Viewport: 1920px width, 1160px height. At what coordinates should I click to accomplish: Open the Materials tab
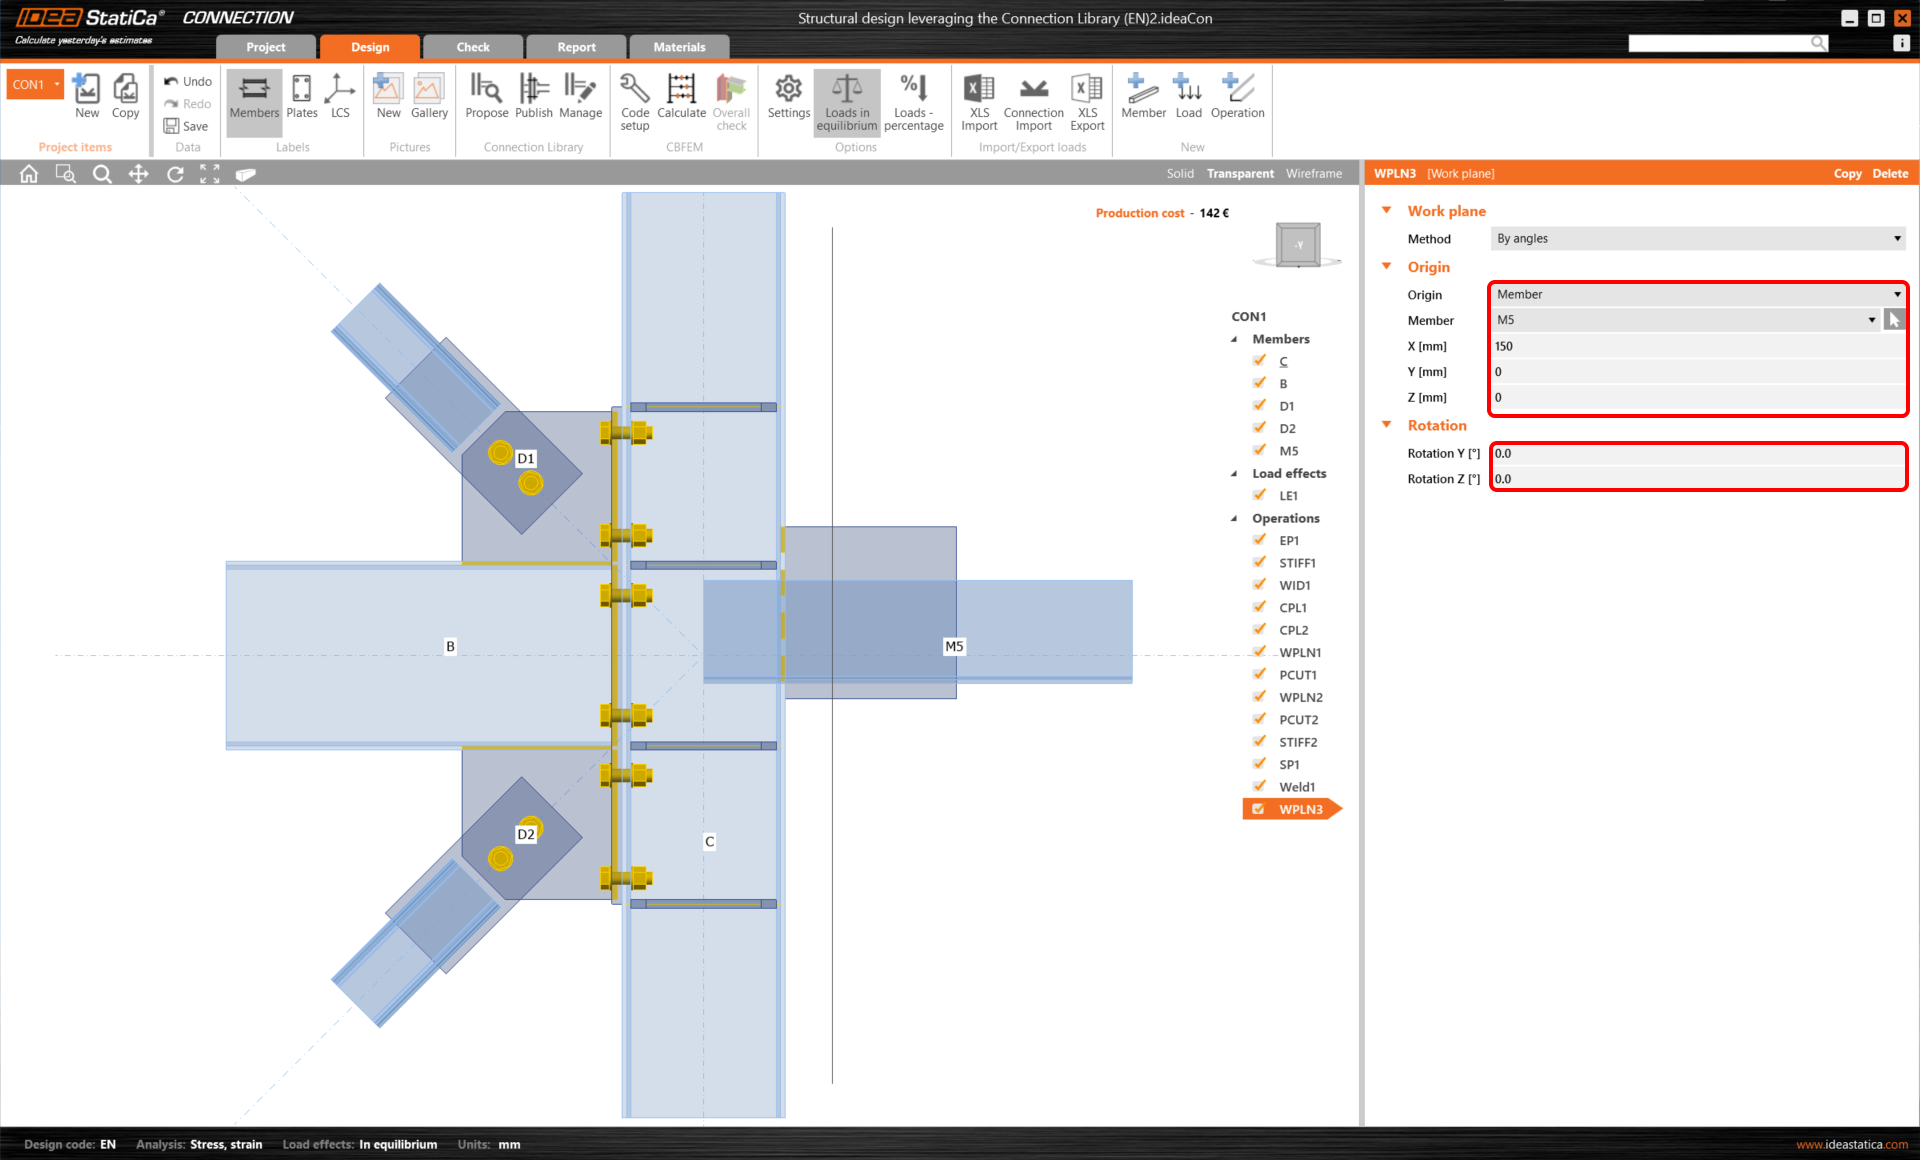pos(679,46)
